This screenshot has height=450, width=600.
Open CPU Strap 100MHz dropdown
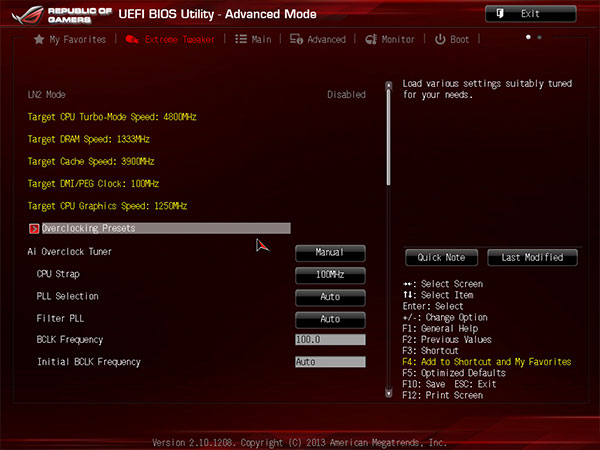coord(330,276)
